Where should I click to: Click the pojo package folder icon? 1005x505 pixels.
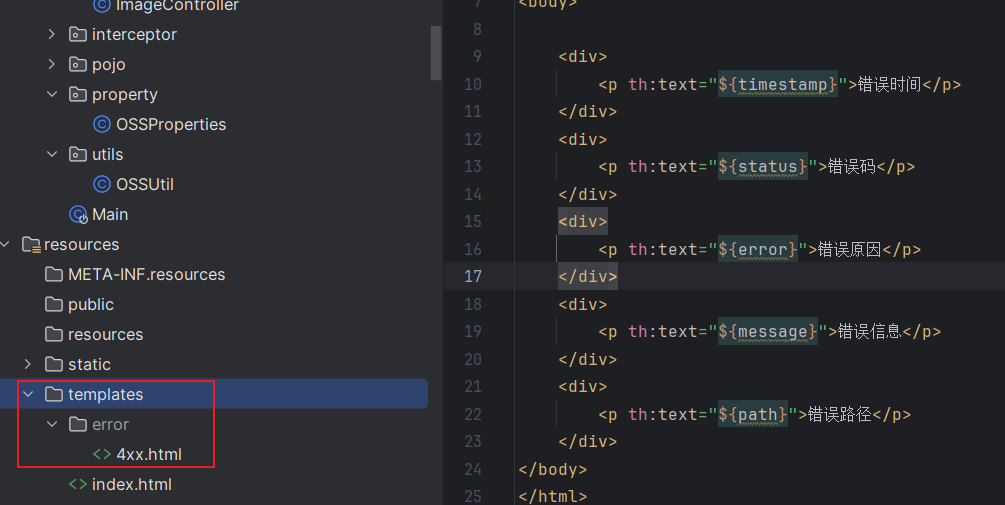(x=78, y=64)
